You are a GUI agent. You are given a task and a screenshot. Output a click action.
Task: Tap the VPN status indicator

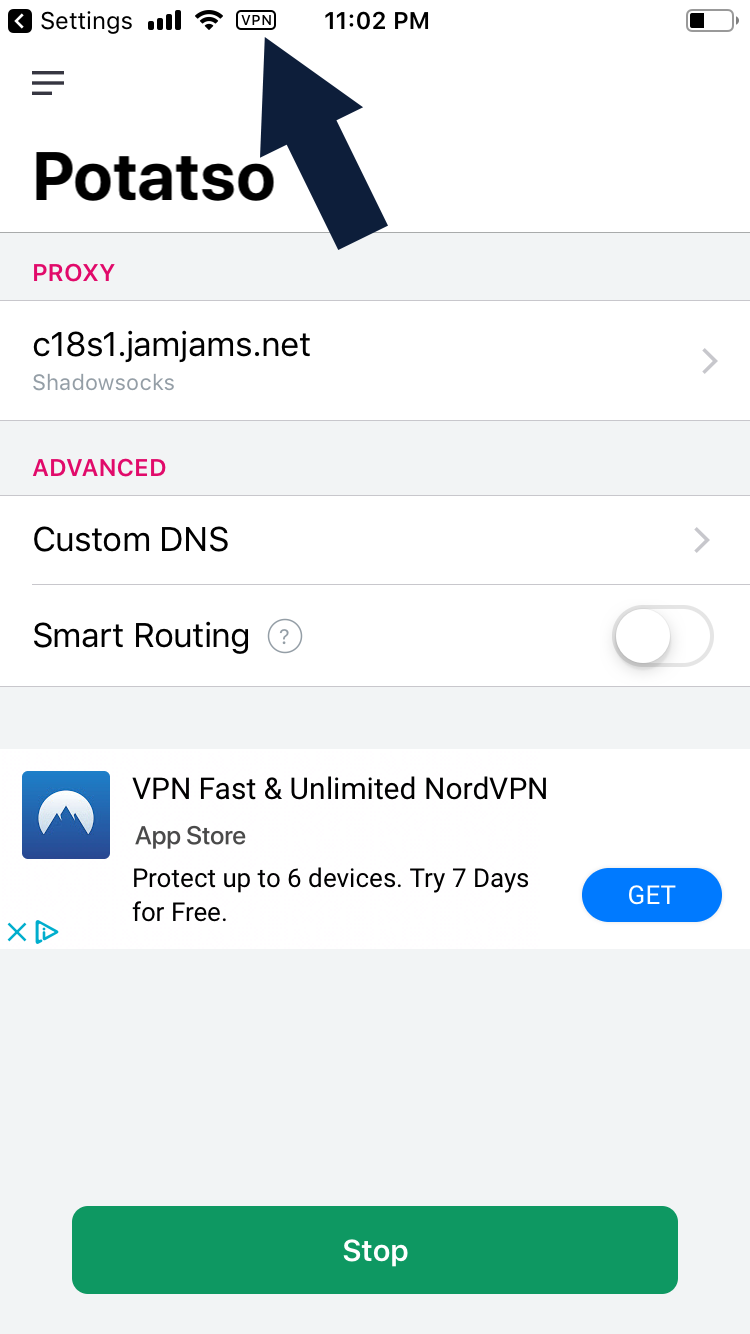coord(256,20)
